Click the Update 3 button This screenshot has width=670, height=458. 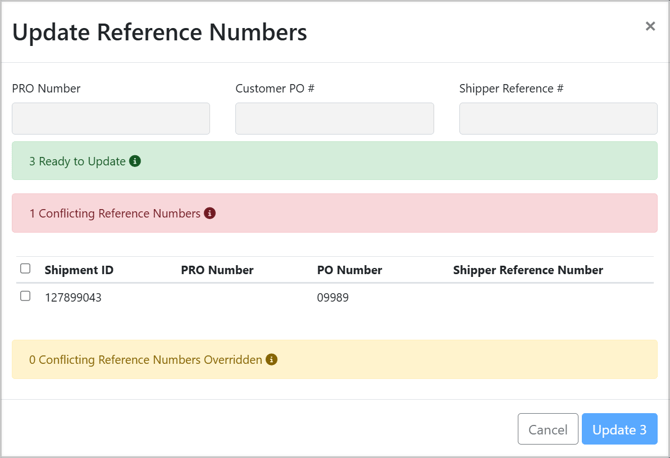pos(619,429)
